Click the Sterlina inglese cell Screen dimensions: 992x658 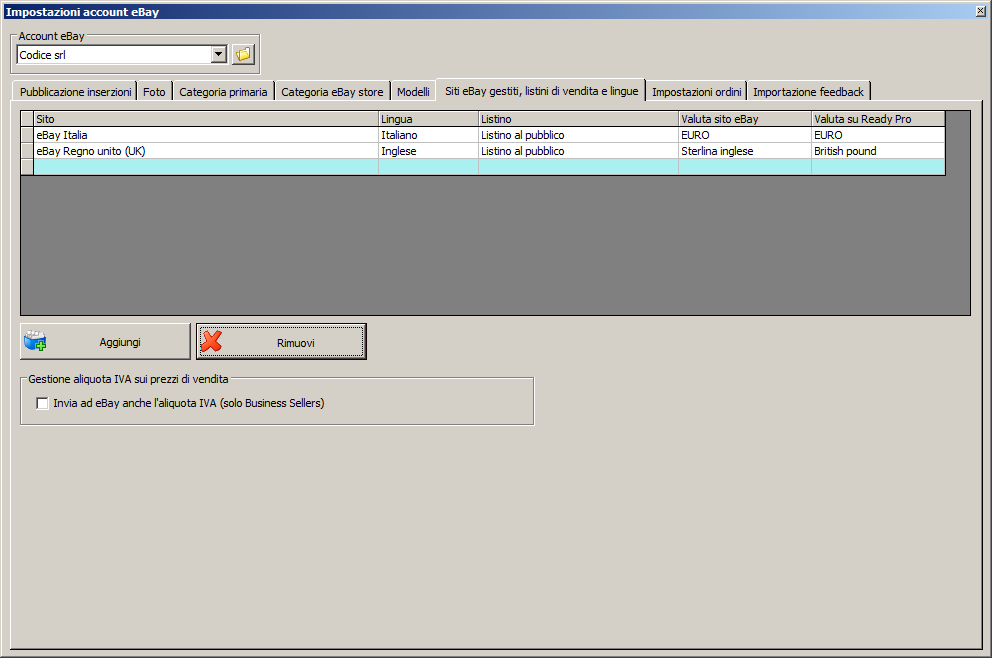pos(745,151)
